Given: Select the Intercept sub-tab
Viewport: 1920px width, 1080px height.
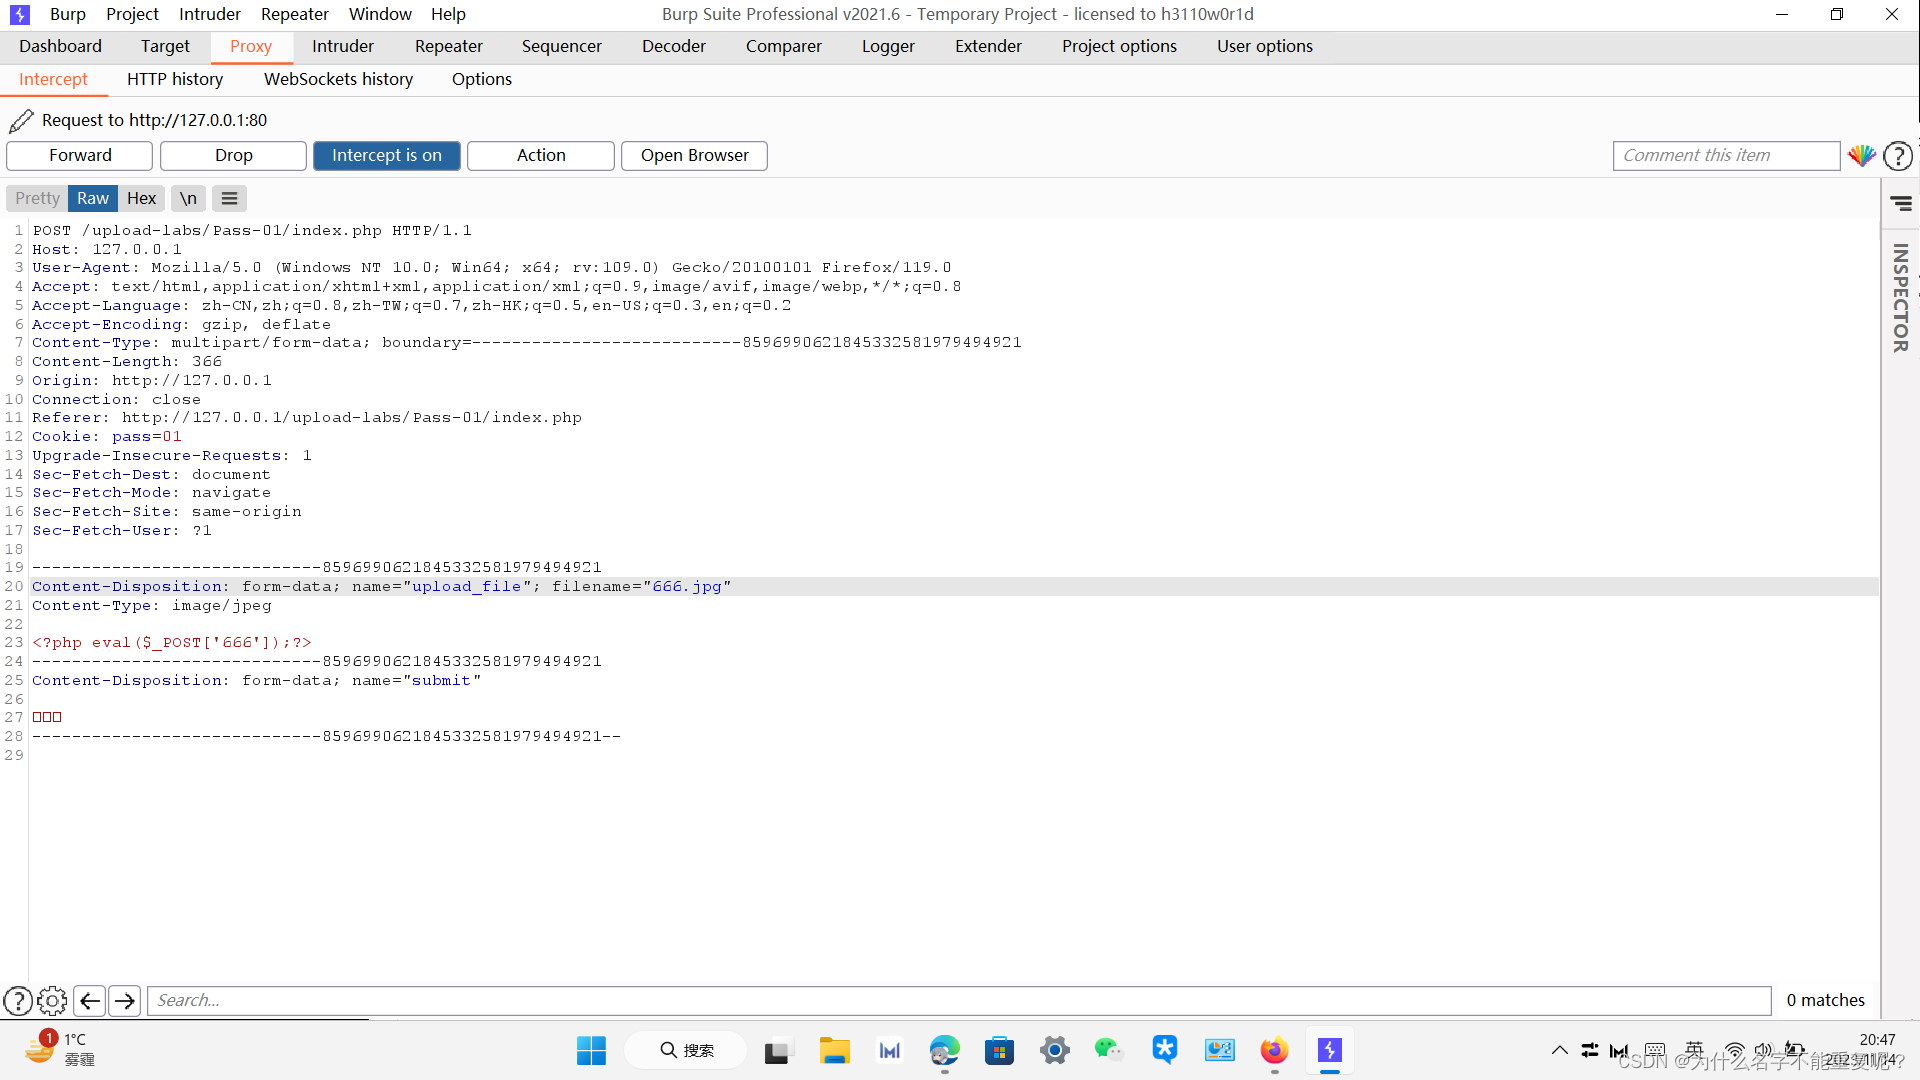Looking at the screenshot, I should [x=53, y=79].
